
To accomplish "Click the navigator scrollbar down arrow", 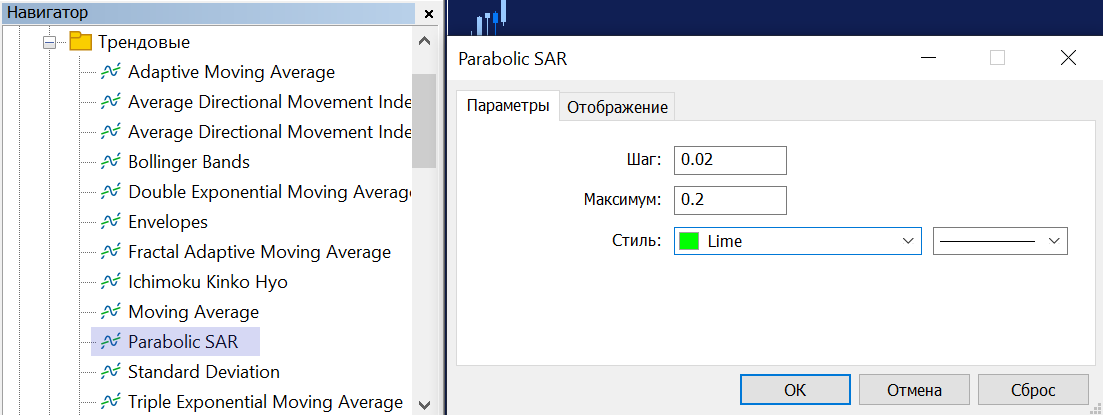I will pos(424,404).
